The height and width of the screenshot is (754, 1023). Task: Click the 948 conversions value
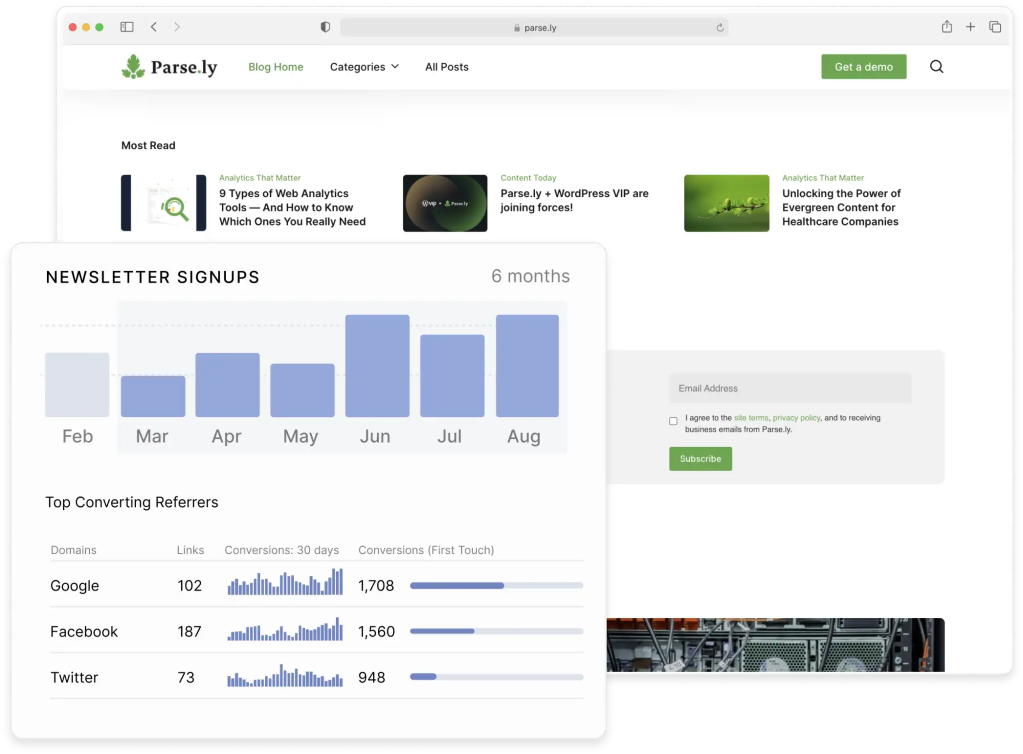[x=371, y=677]
